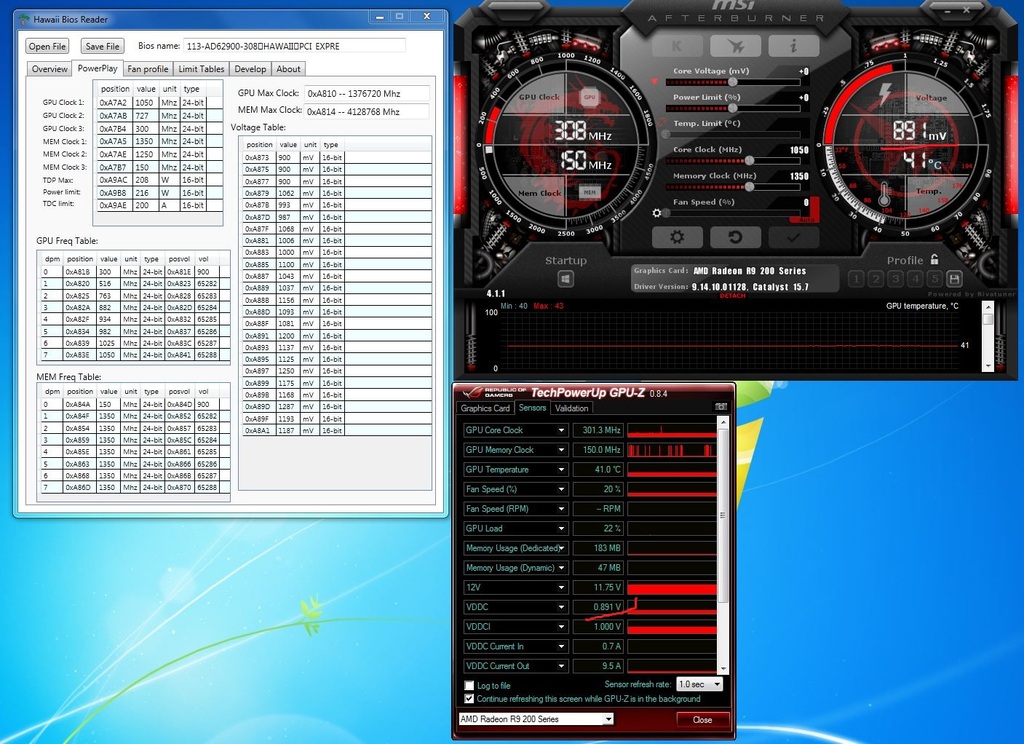The height and width of the screenshot is (744, 1024).
Task: Click the palm tree icon in Hawaii Bios Reader title
Action: pyautogui.click(x=24, y=19)
